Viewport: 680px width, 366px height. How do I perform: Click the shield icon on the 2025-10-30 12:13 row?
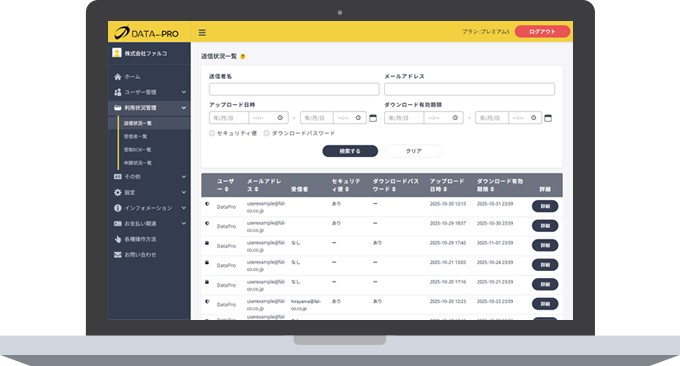(207, 204)
